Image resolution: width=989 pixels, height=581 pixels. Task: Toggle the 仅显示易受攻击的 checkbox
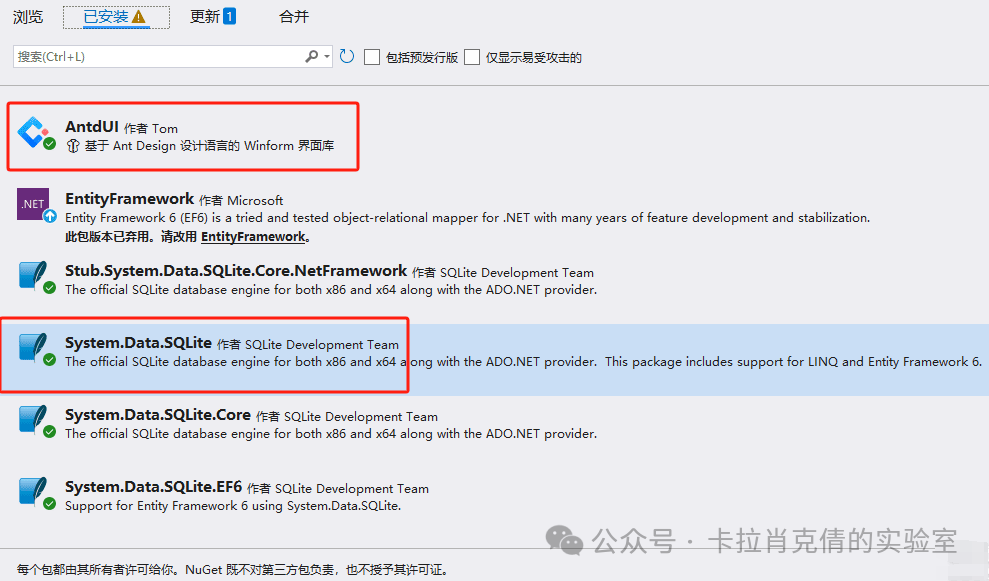(472, 57)
